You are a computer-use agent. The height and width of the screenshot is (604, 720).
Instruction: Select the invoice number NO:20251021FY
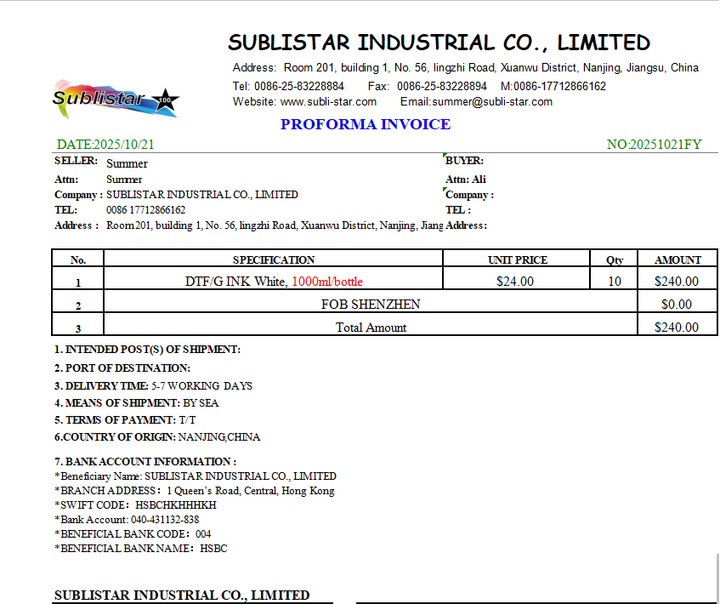coord(654,145)
